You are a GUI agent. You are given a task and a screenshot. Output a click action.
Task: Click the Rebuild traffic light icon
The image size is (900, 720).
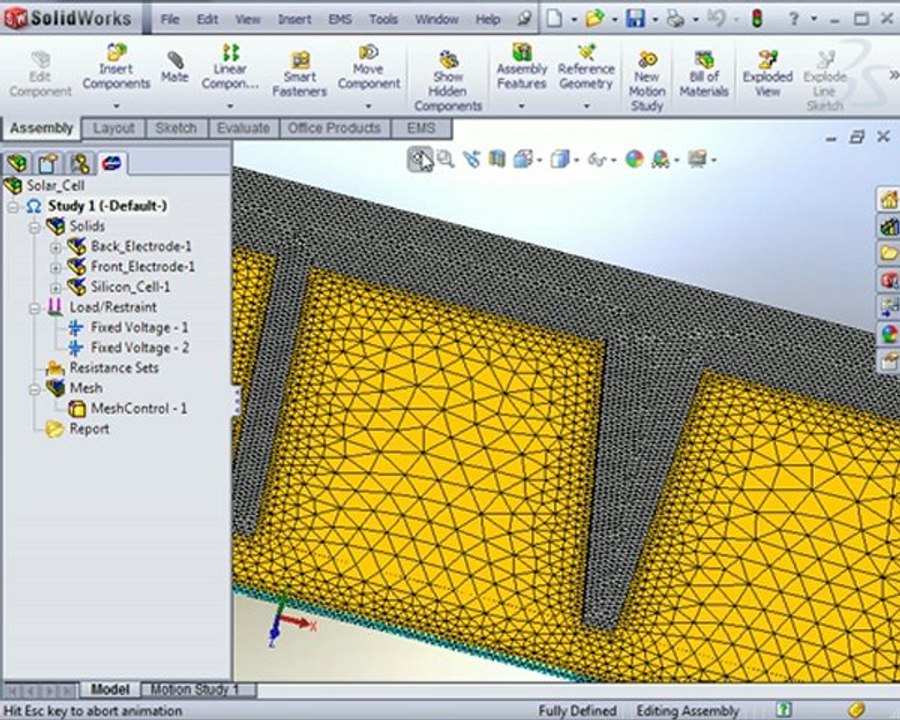click(x=757, y=18)
